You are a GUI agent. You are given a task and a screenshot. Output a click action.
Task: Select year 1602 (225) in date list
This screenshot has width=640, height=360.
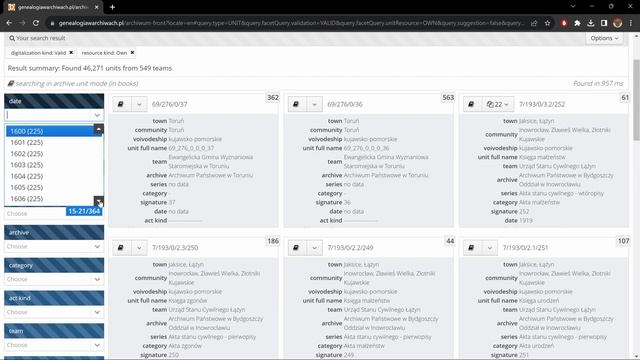[x=50, y=154]
